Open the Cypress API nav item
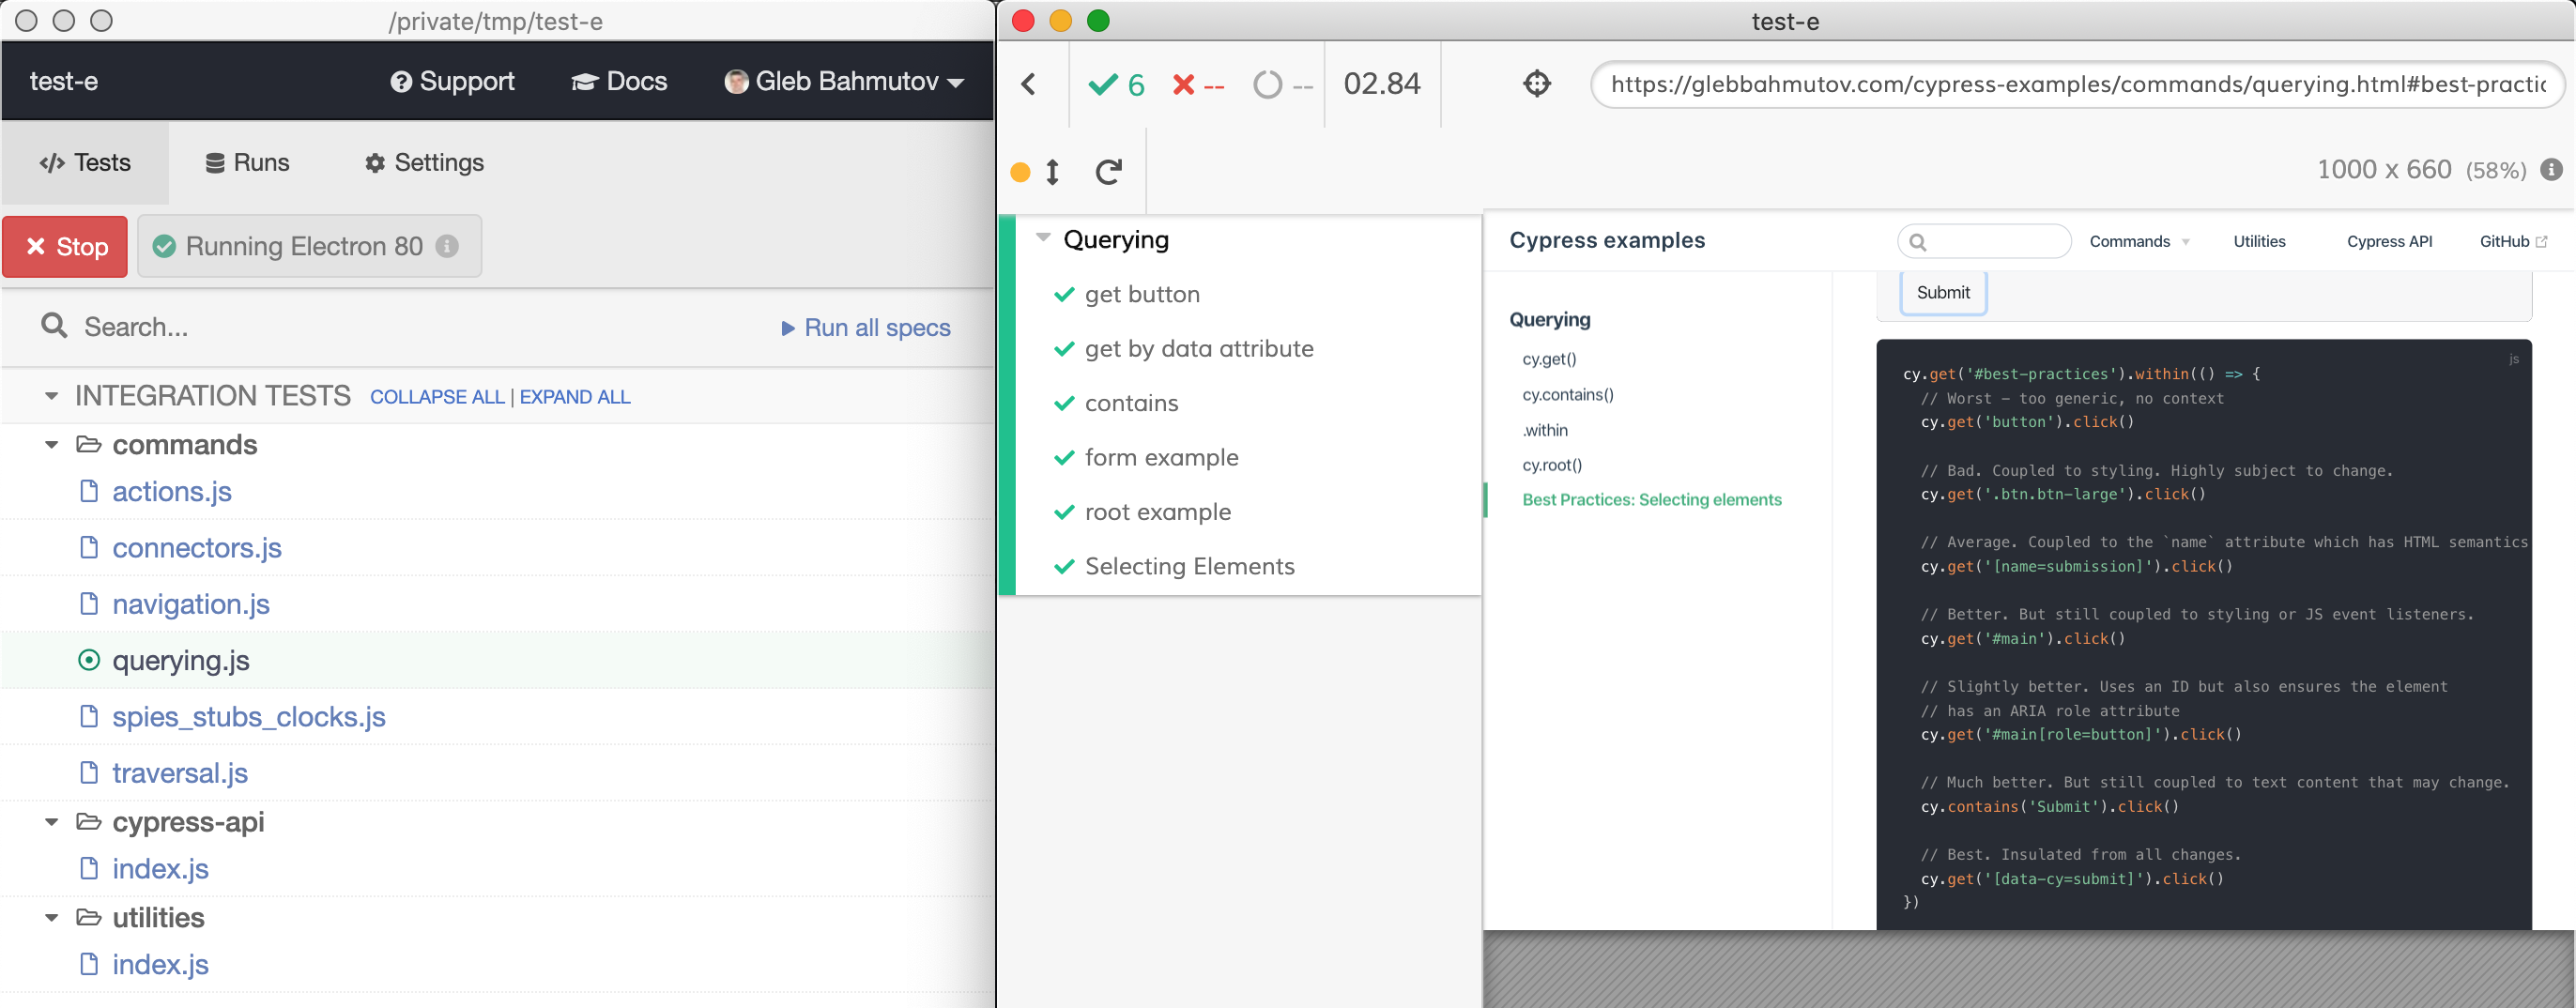The height and width of the screenshot is (1008, 2576). 2389,241
